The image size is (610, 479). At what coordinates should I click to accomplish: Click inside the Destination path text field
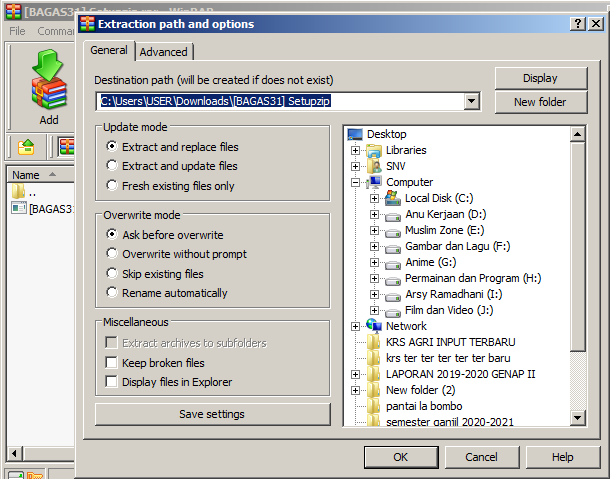(280, 101)
